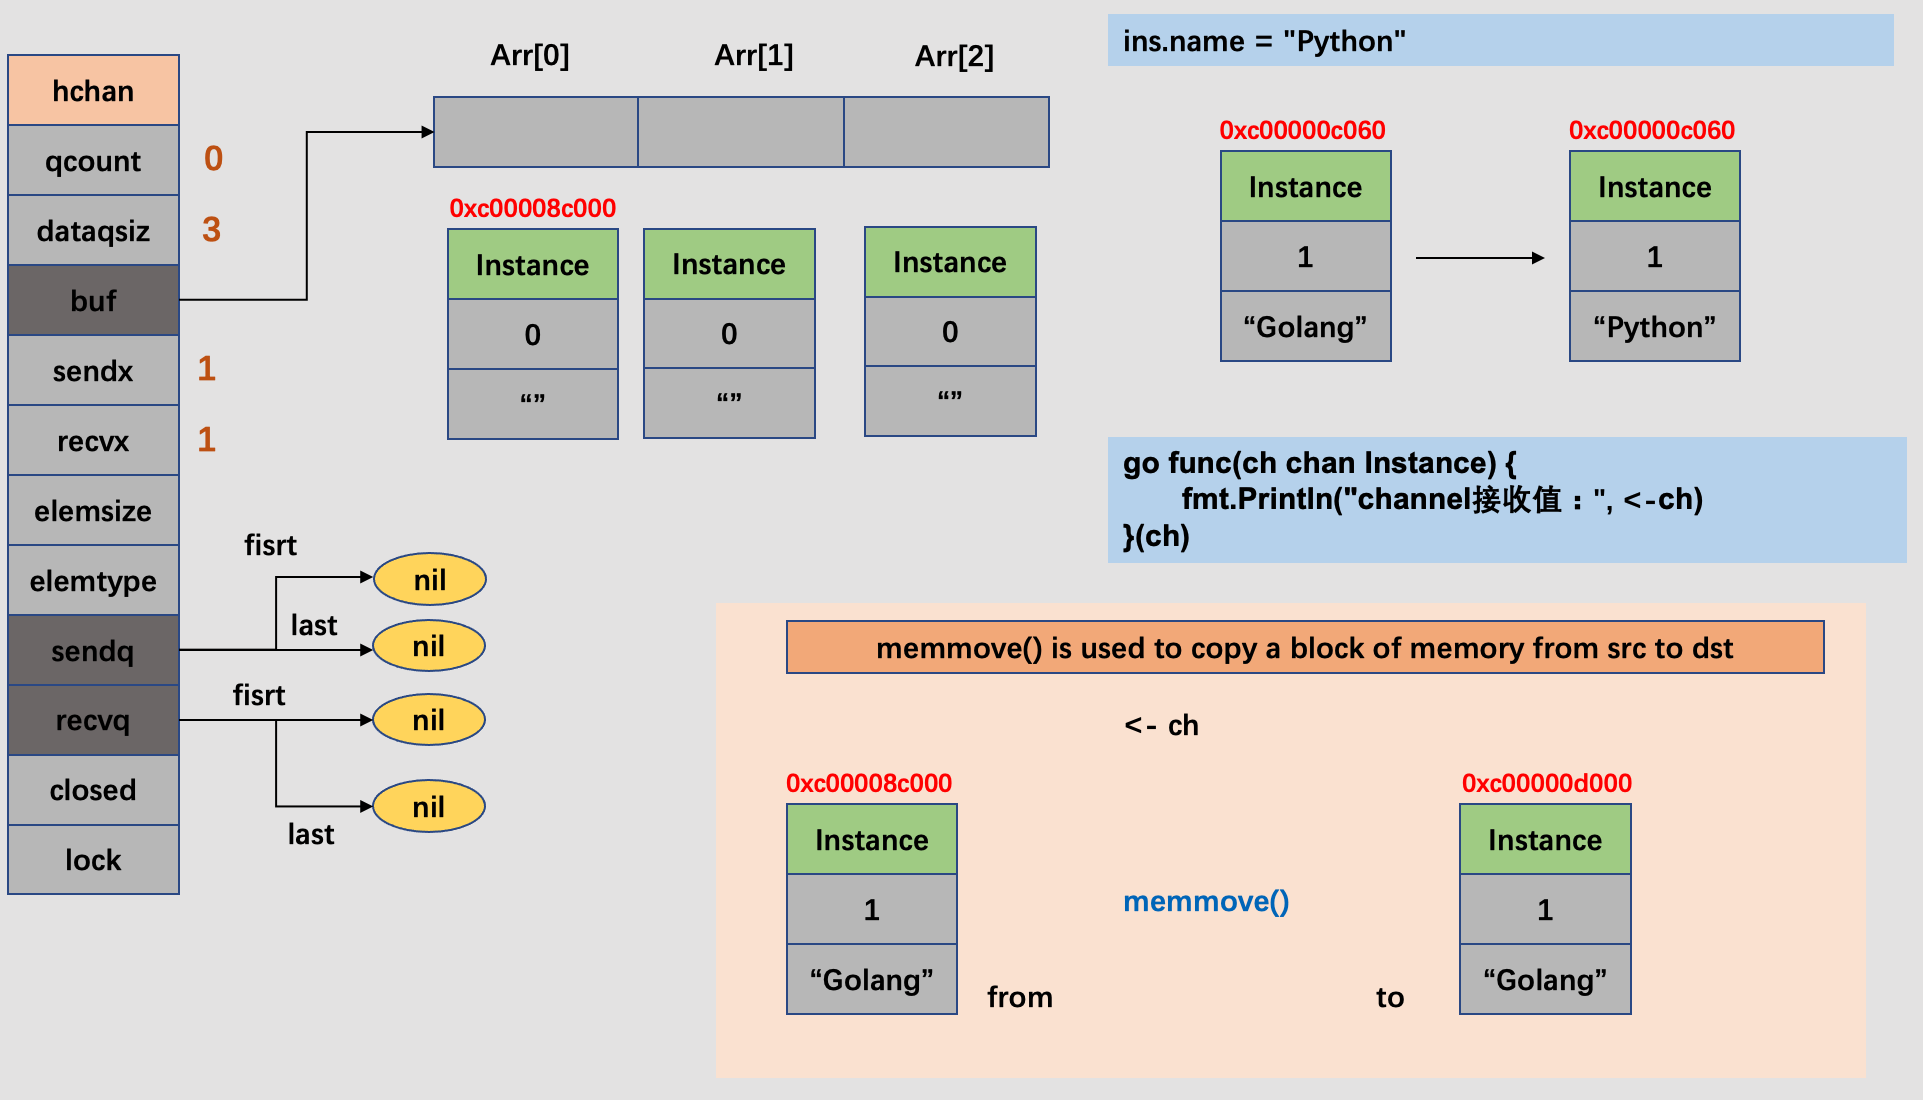Click the "Python" value cell
Screen dimensions: 1923x1100
pos(1654,327)
